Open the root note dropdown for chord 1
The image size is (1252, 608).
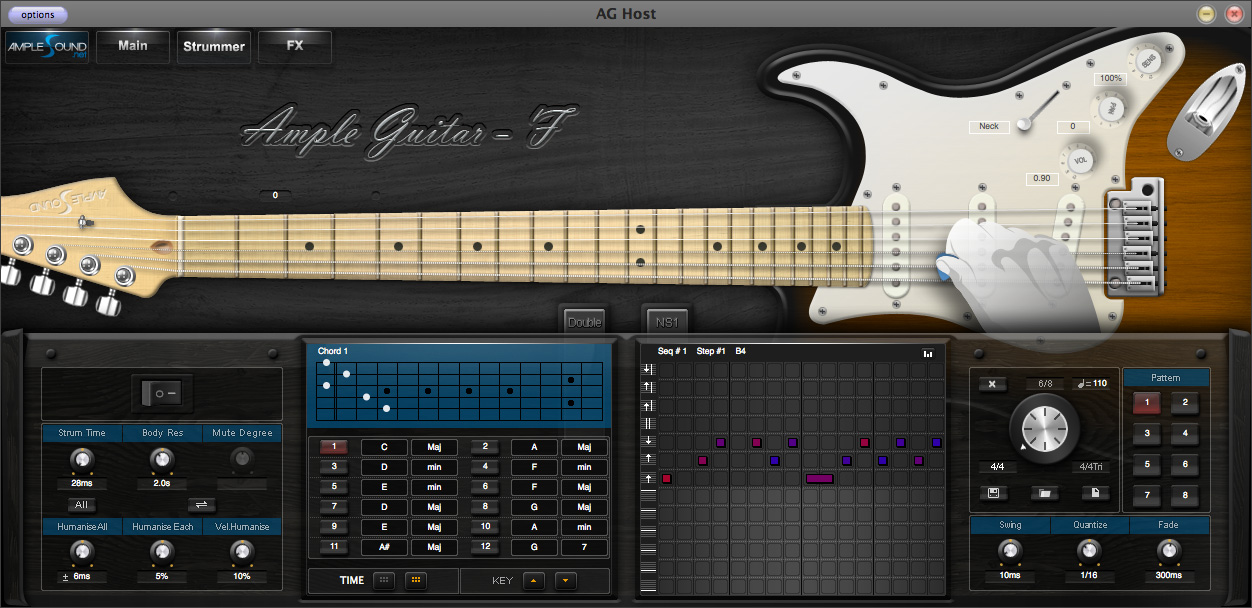pos(384,447)
